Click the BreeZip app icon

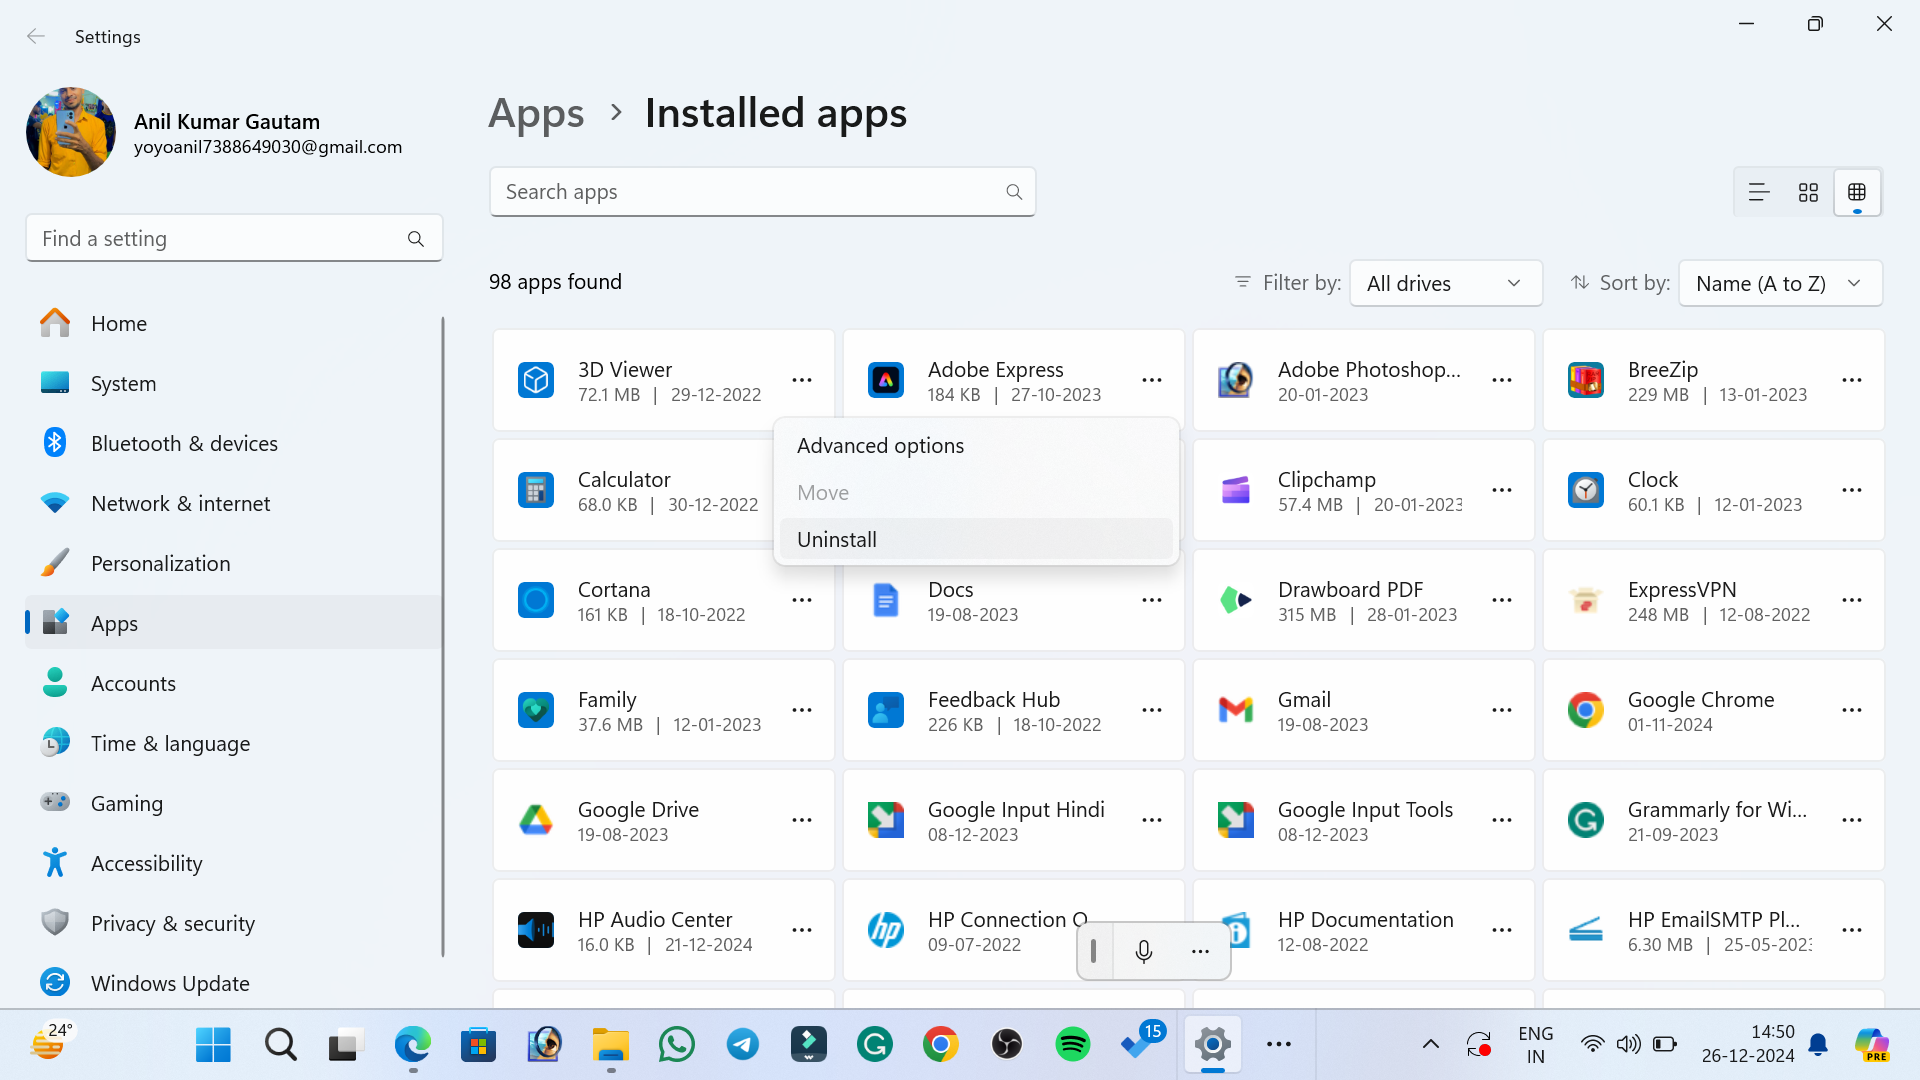[1586, 380]
